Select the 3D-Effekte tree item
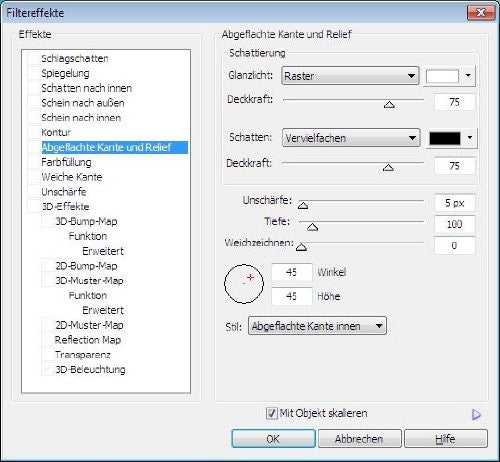This screenshot has height=462, width=500. tap(65, 206)
